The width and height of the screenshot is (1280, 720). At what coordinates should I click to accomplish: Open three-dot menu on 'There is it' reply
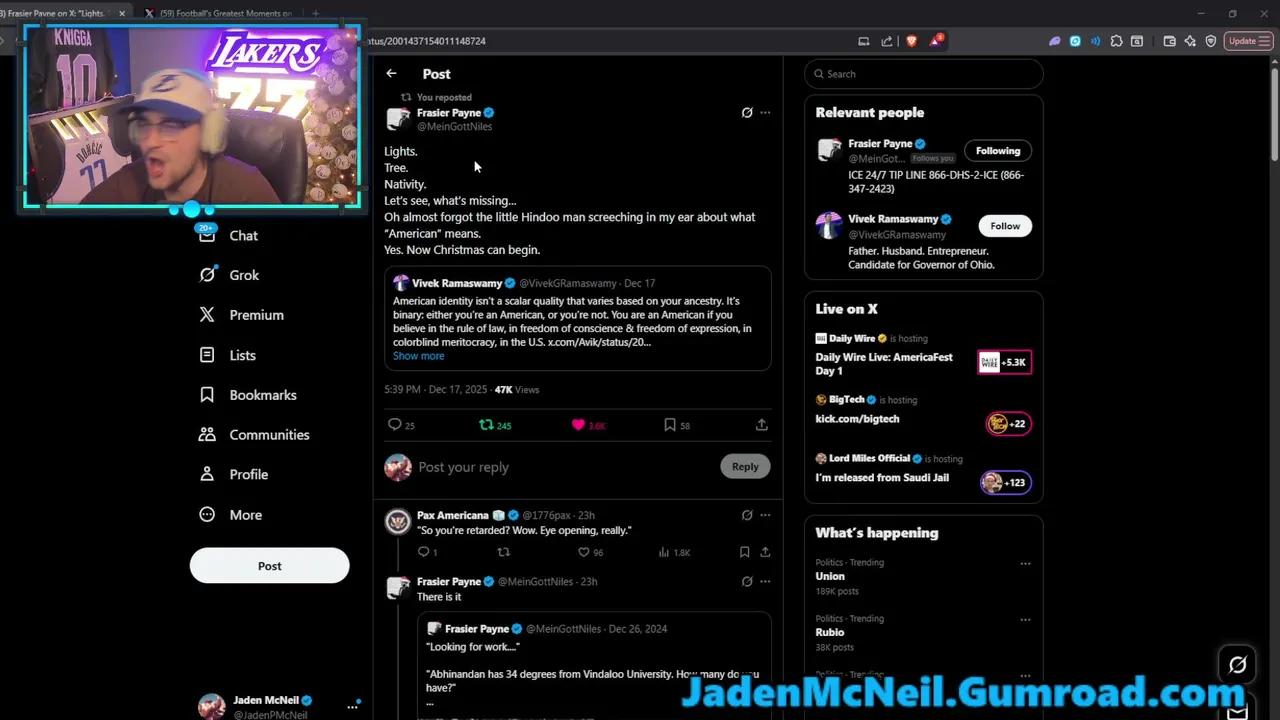[x=765, y=581]
